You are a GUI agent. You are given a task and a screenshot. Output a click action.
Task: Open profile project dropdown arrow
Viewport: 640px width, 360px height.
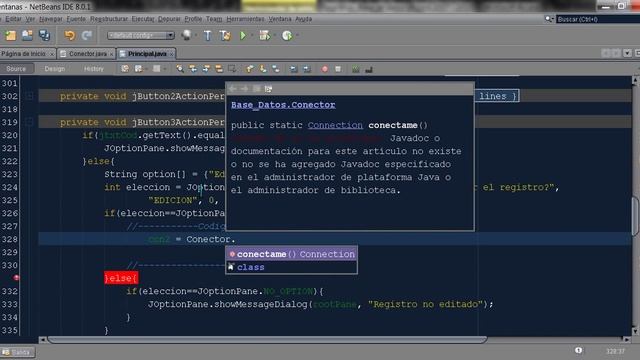coord(297,36)
